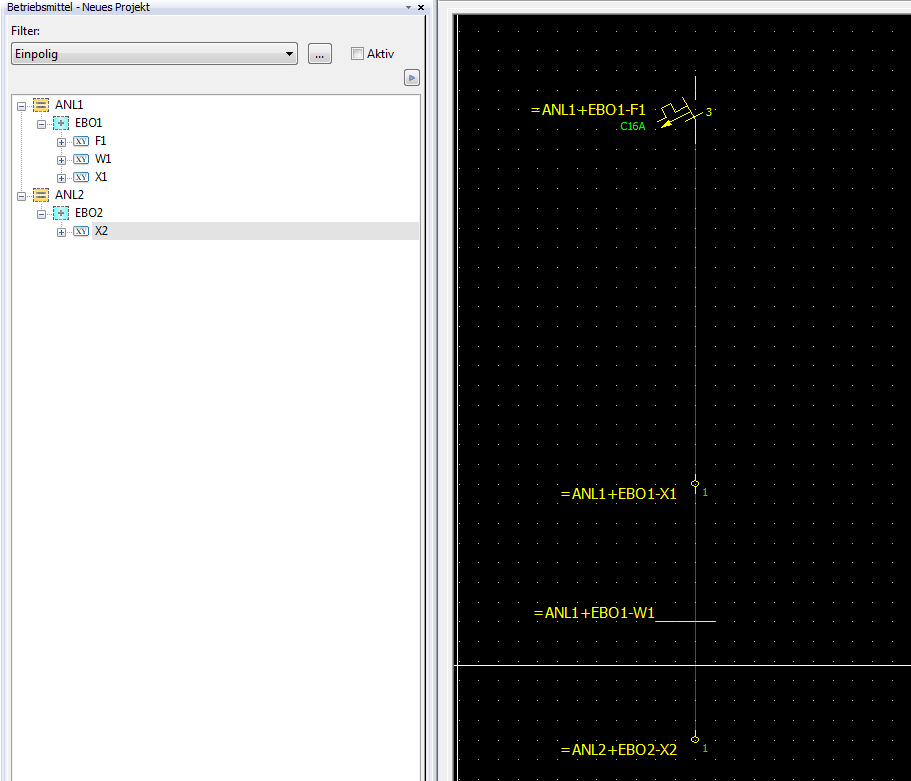Click the =ANL2+EBO2-X2 label
The height and width of the screenshot is (781, 911).
click(x=619, y=750)
